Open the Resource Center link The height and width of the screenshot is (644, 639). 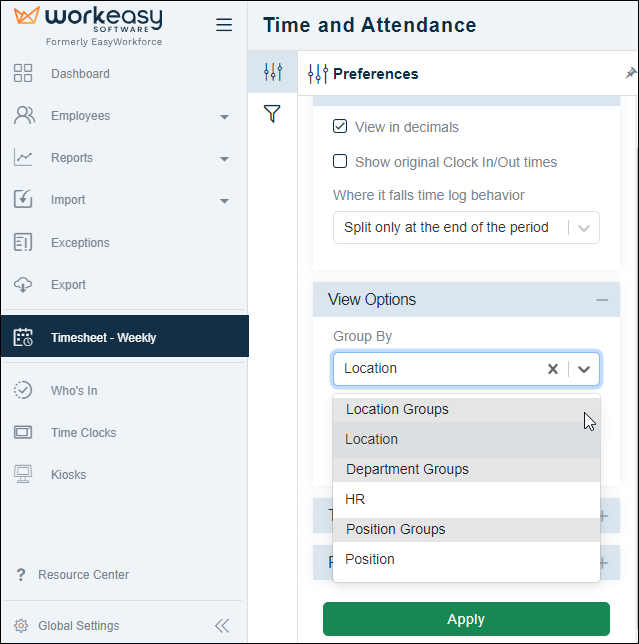[x=83, y=575]
